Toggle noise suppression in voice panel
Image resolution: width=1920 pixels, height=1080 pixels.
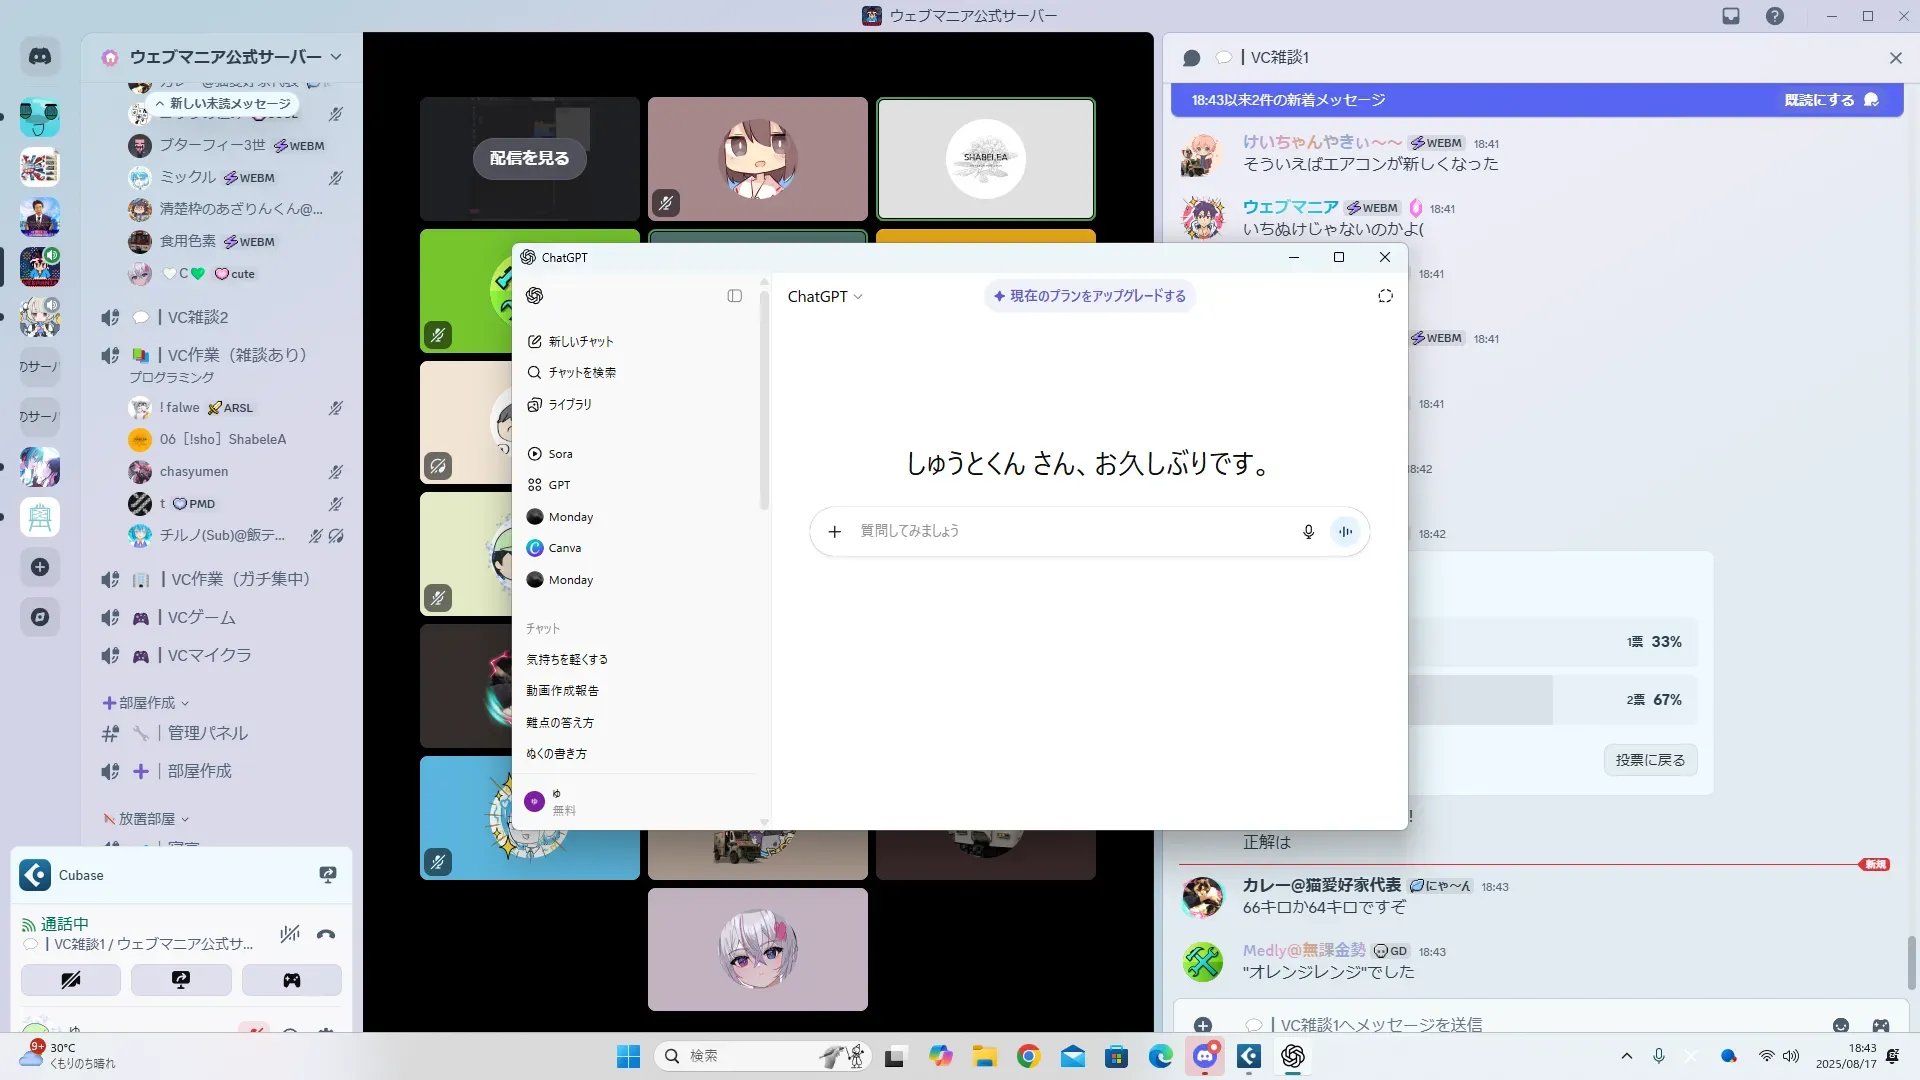(x=290, y=934)
